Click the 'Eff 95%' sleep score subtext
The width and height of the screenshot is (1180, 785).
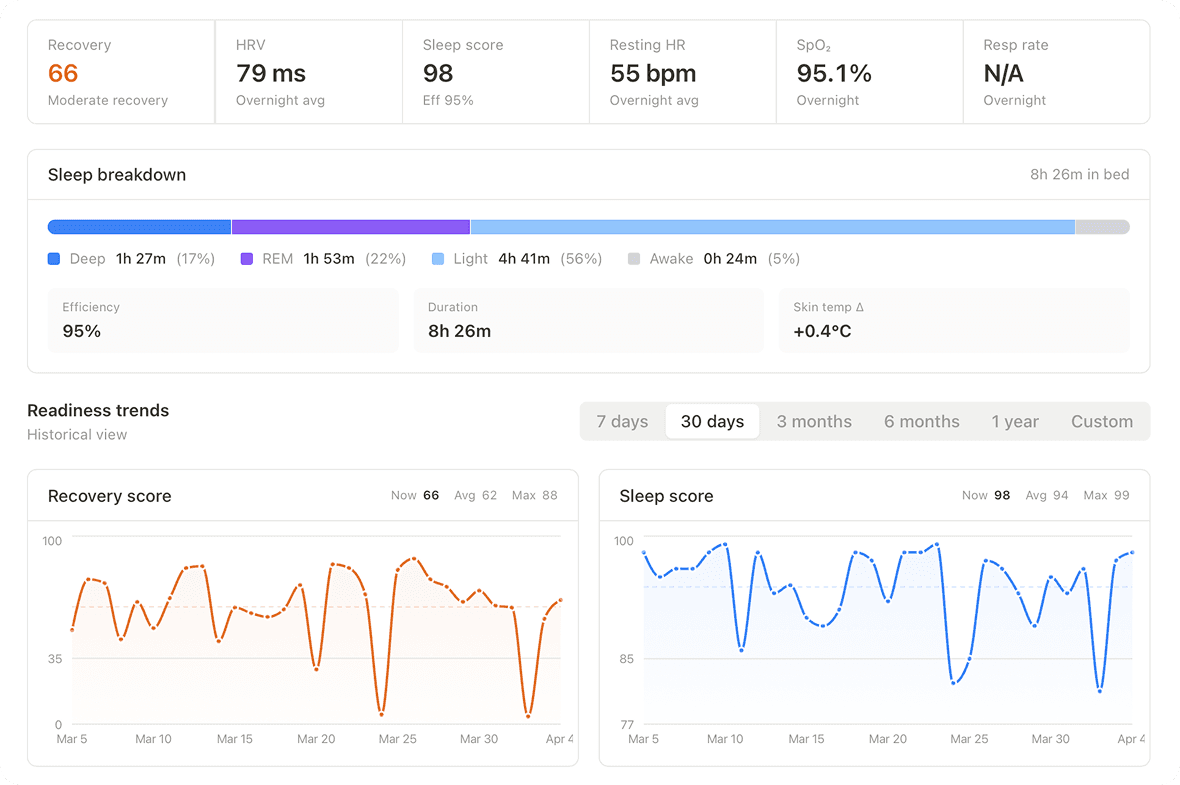[448, 100]
